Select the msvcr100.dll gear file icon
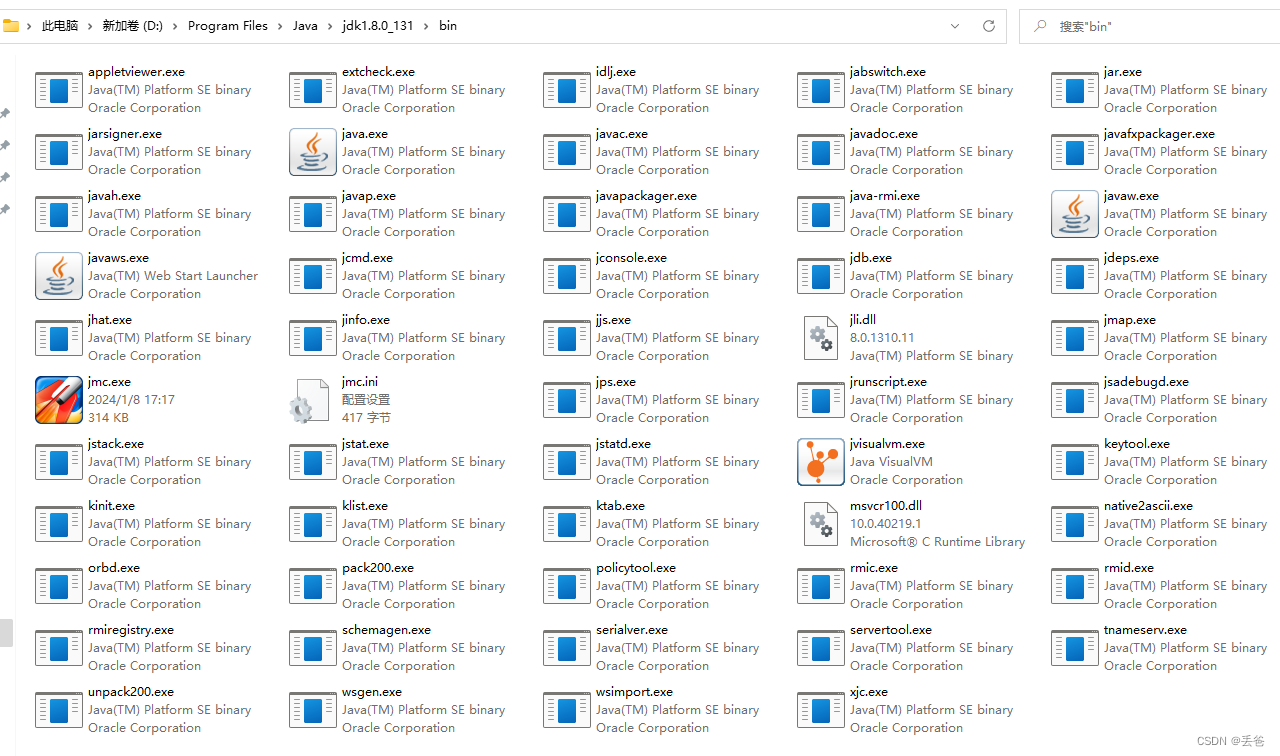The width and height of the screenshot is (1280, 756). point(821,524)
